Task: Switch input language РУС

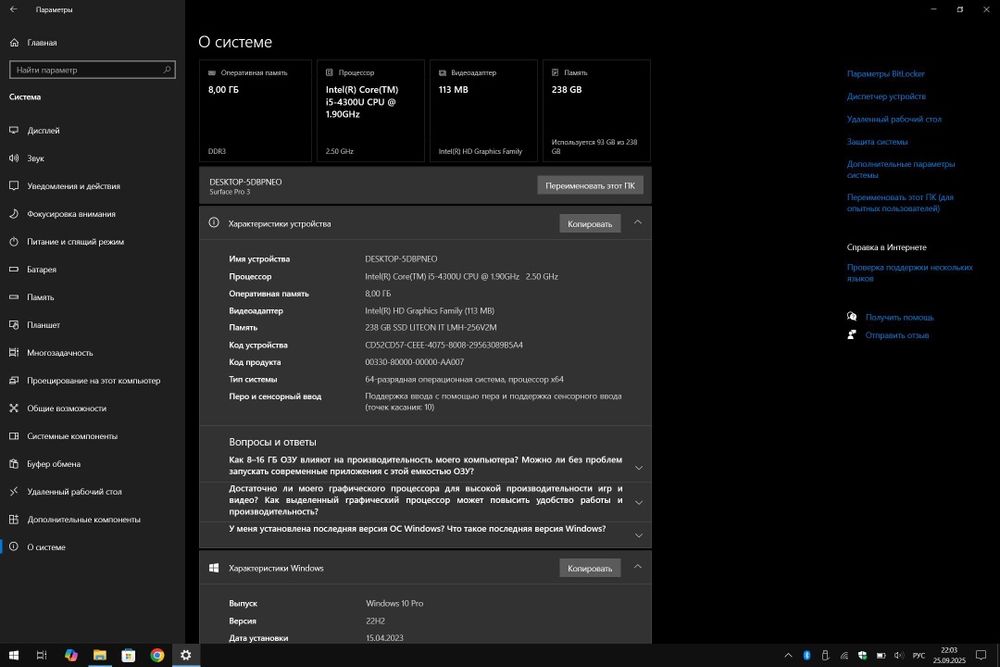Action: coord(918,656)
